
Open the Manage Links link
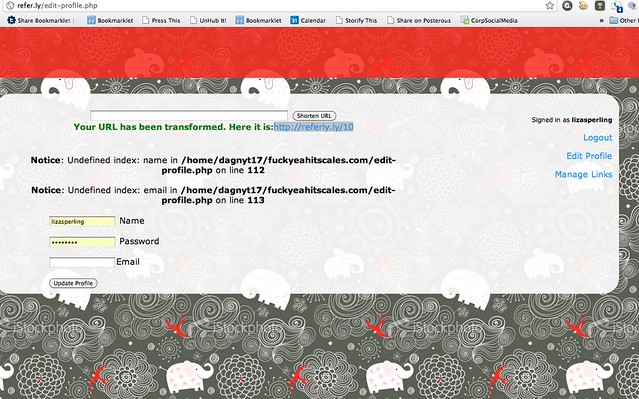584,174
